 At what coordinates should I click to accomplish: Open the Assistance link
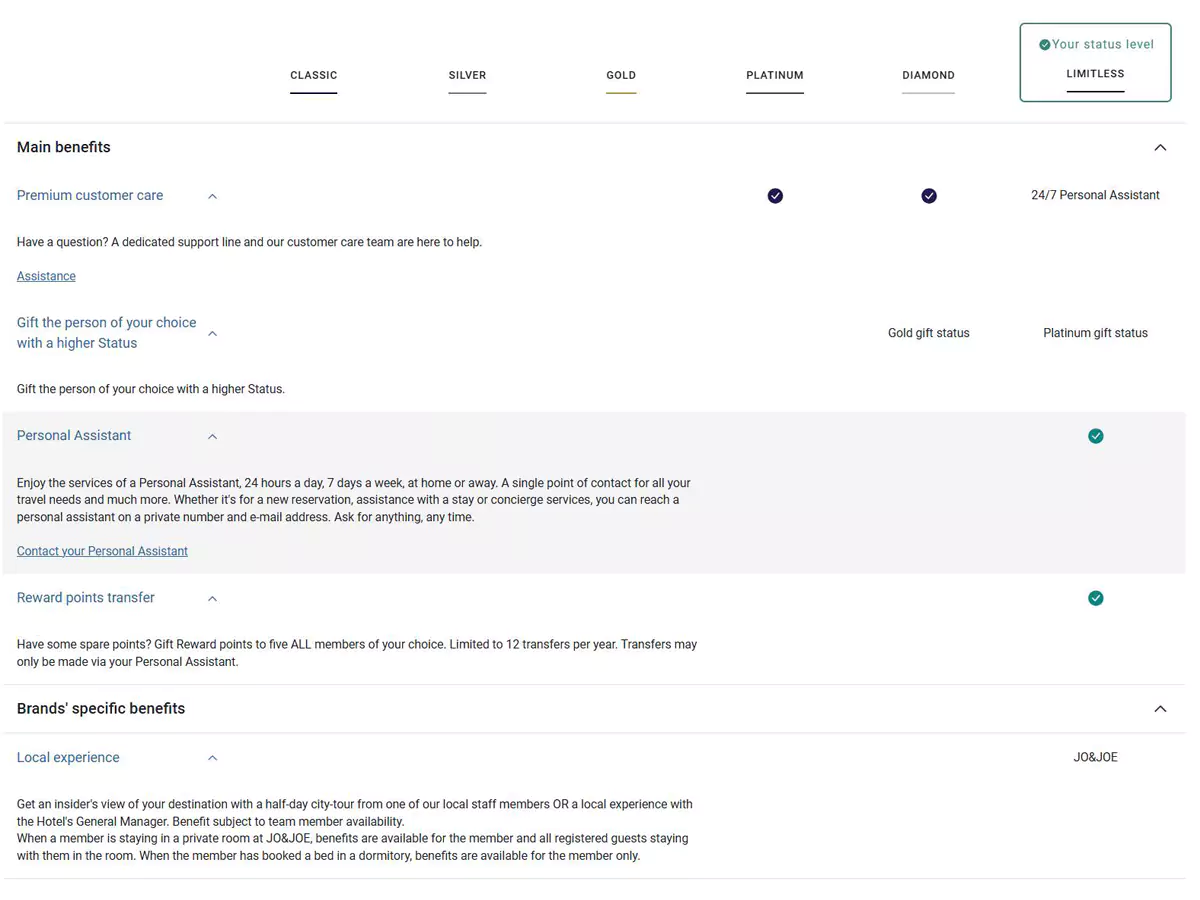[x=46, y=276]
